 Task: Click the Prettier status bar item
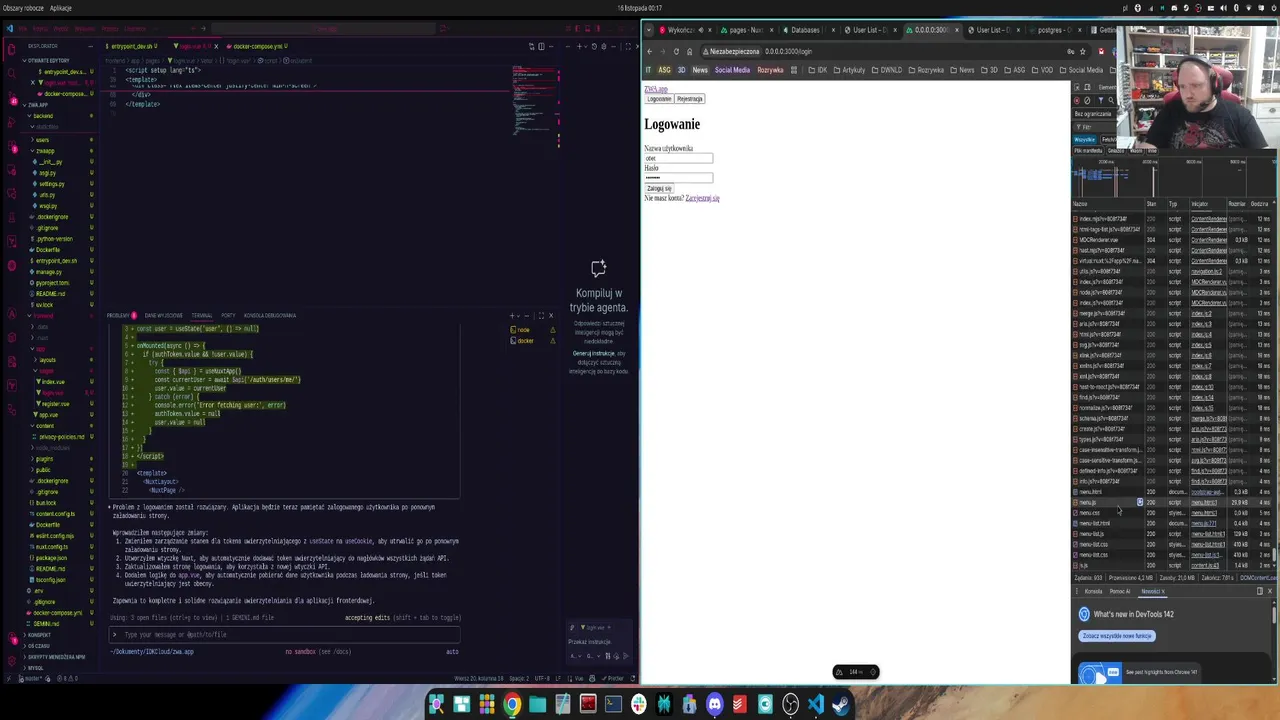point(613,679)
